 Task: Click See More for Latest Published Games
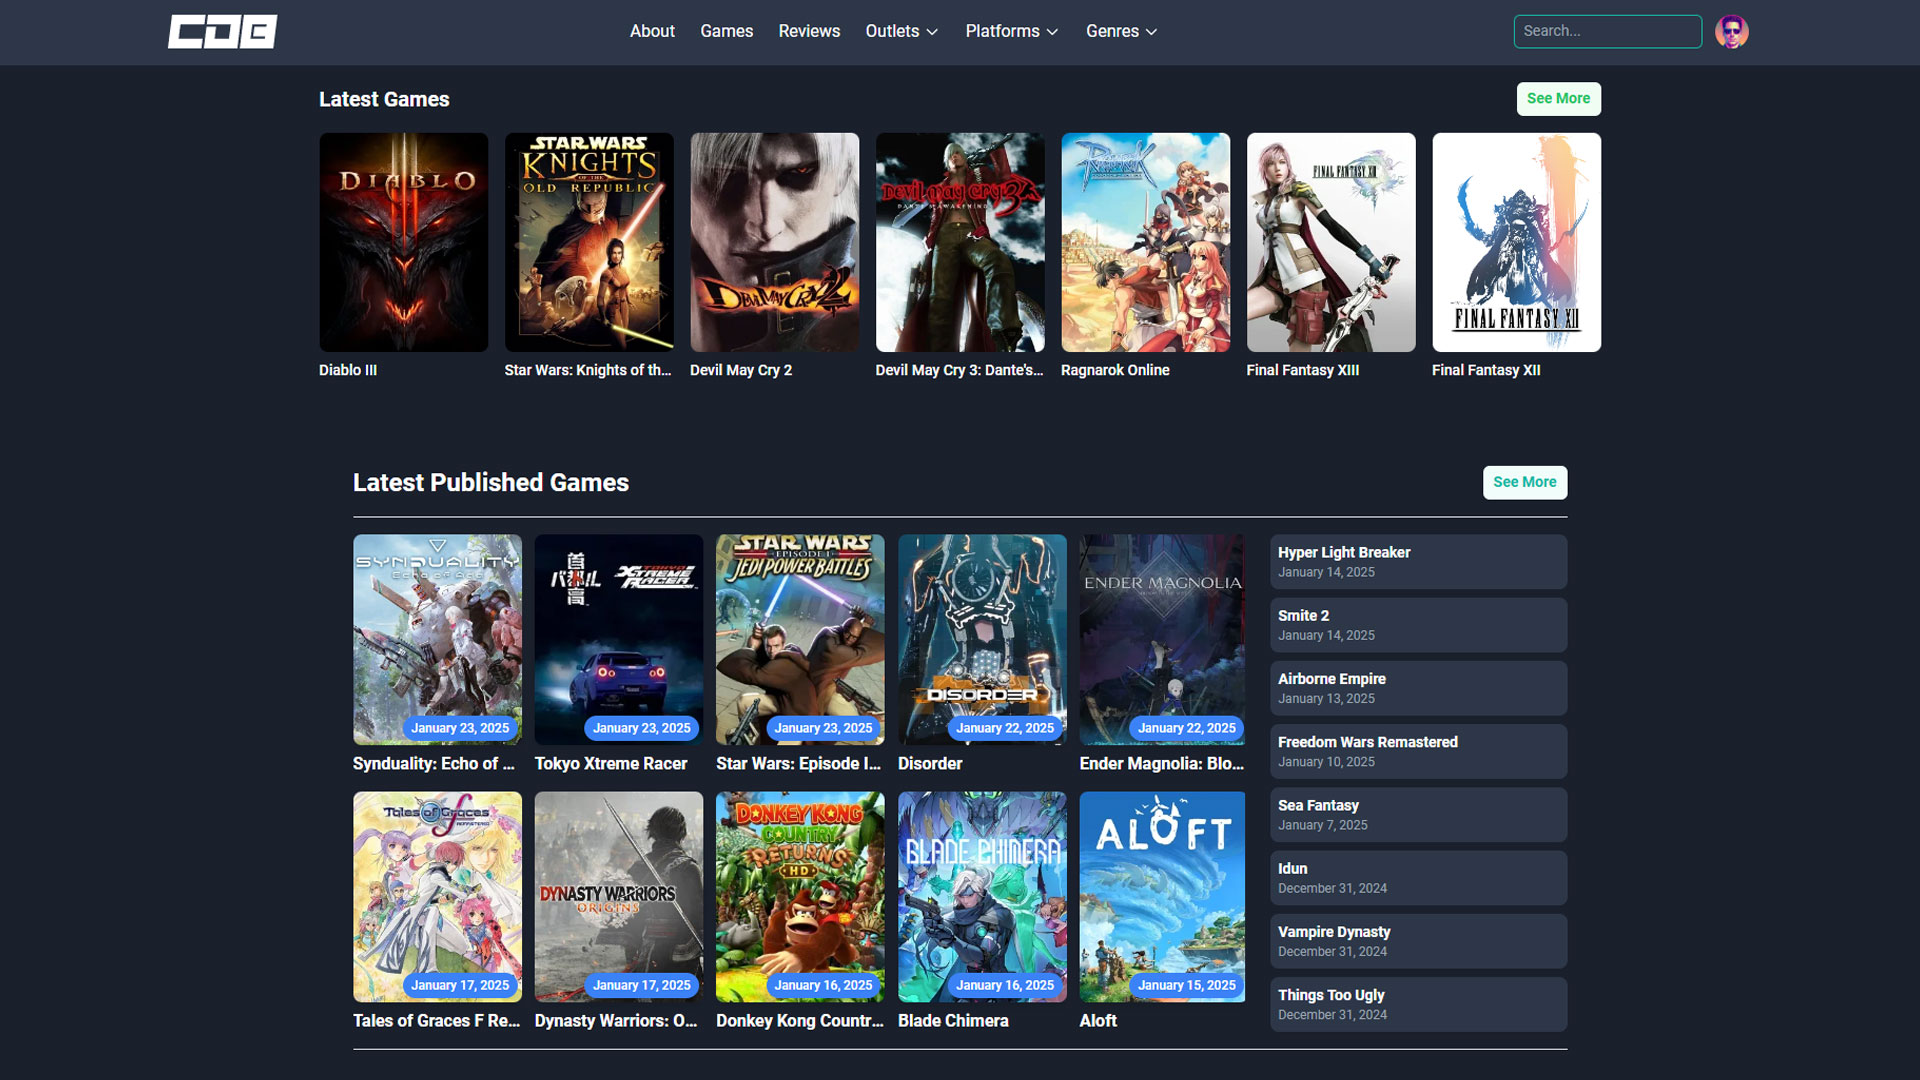coord(1525,482)
